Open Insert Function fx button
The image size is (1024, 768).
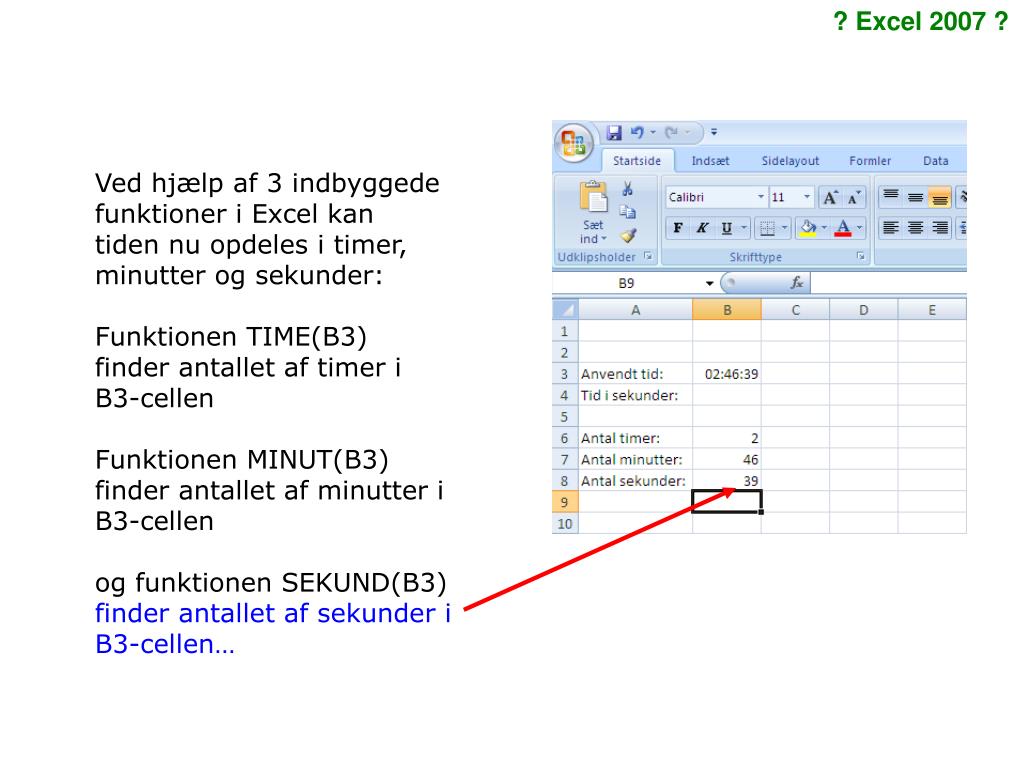tap(796, 283)
